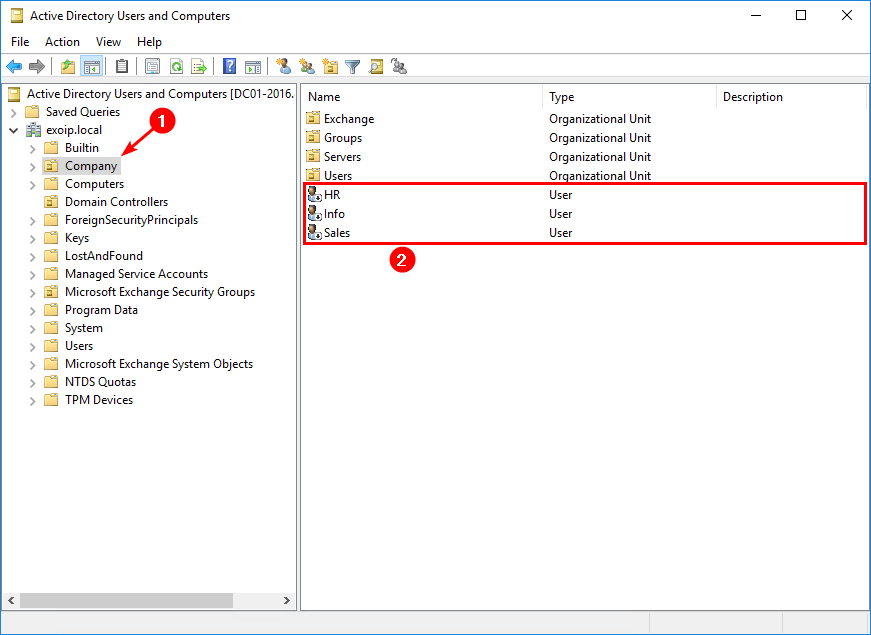Toggle the console tree pane visibility
Image resolution: width=871 pixels, height=635 pixels.
pos(91,66)
